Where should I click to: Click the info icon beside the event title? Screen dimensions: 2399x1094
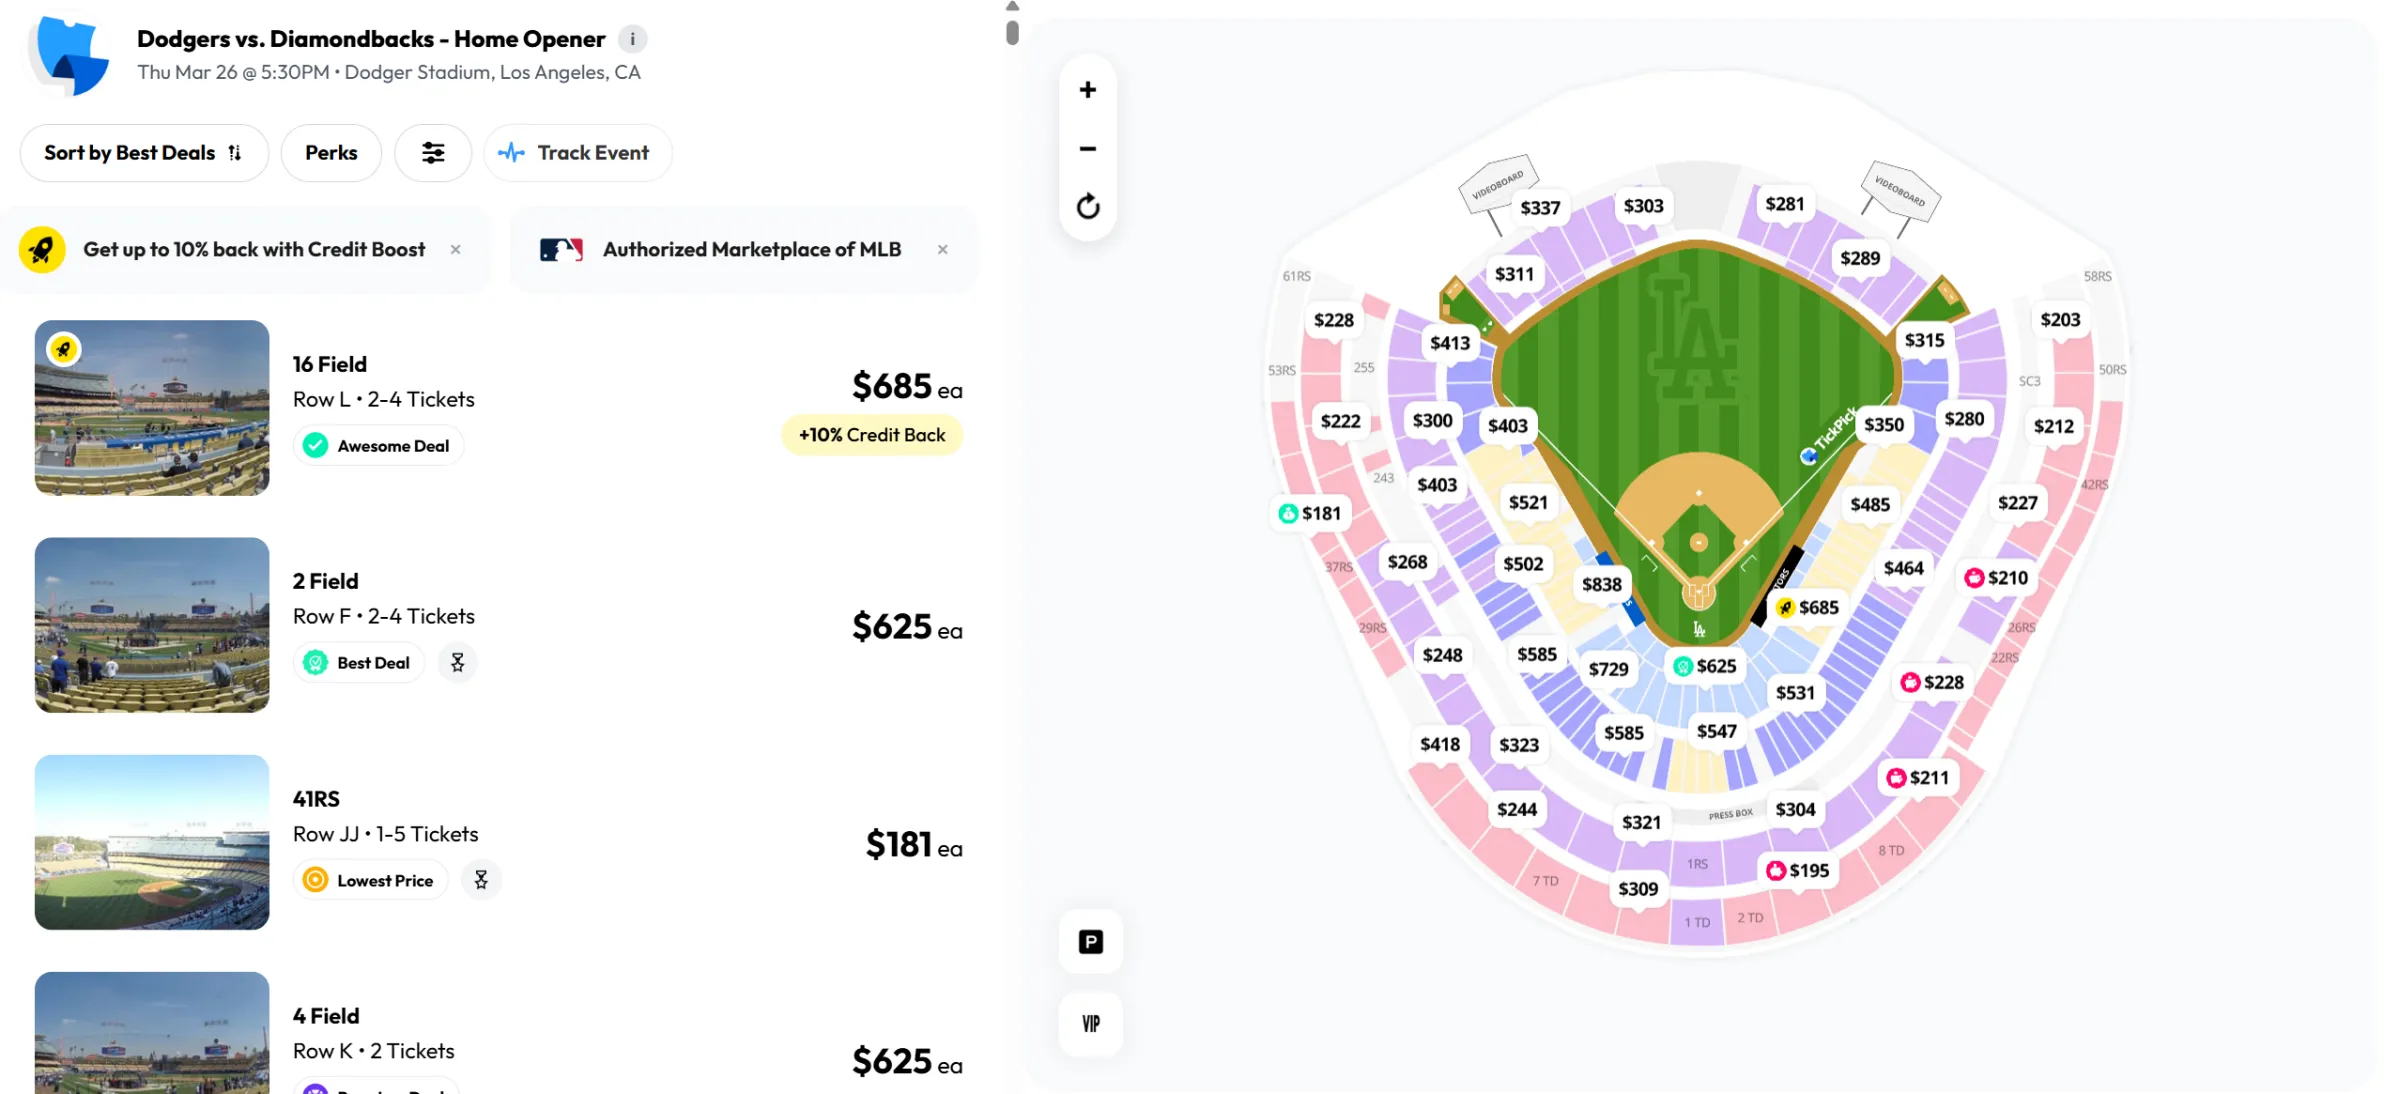point(631,39)
